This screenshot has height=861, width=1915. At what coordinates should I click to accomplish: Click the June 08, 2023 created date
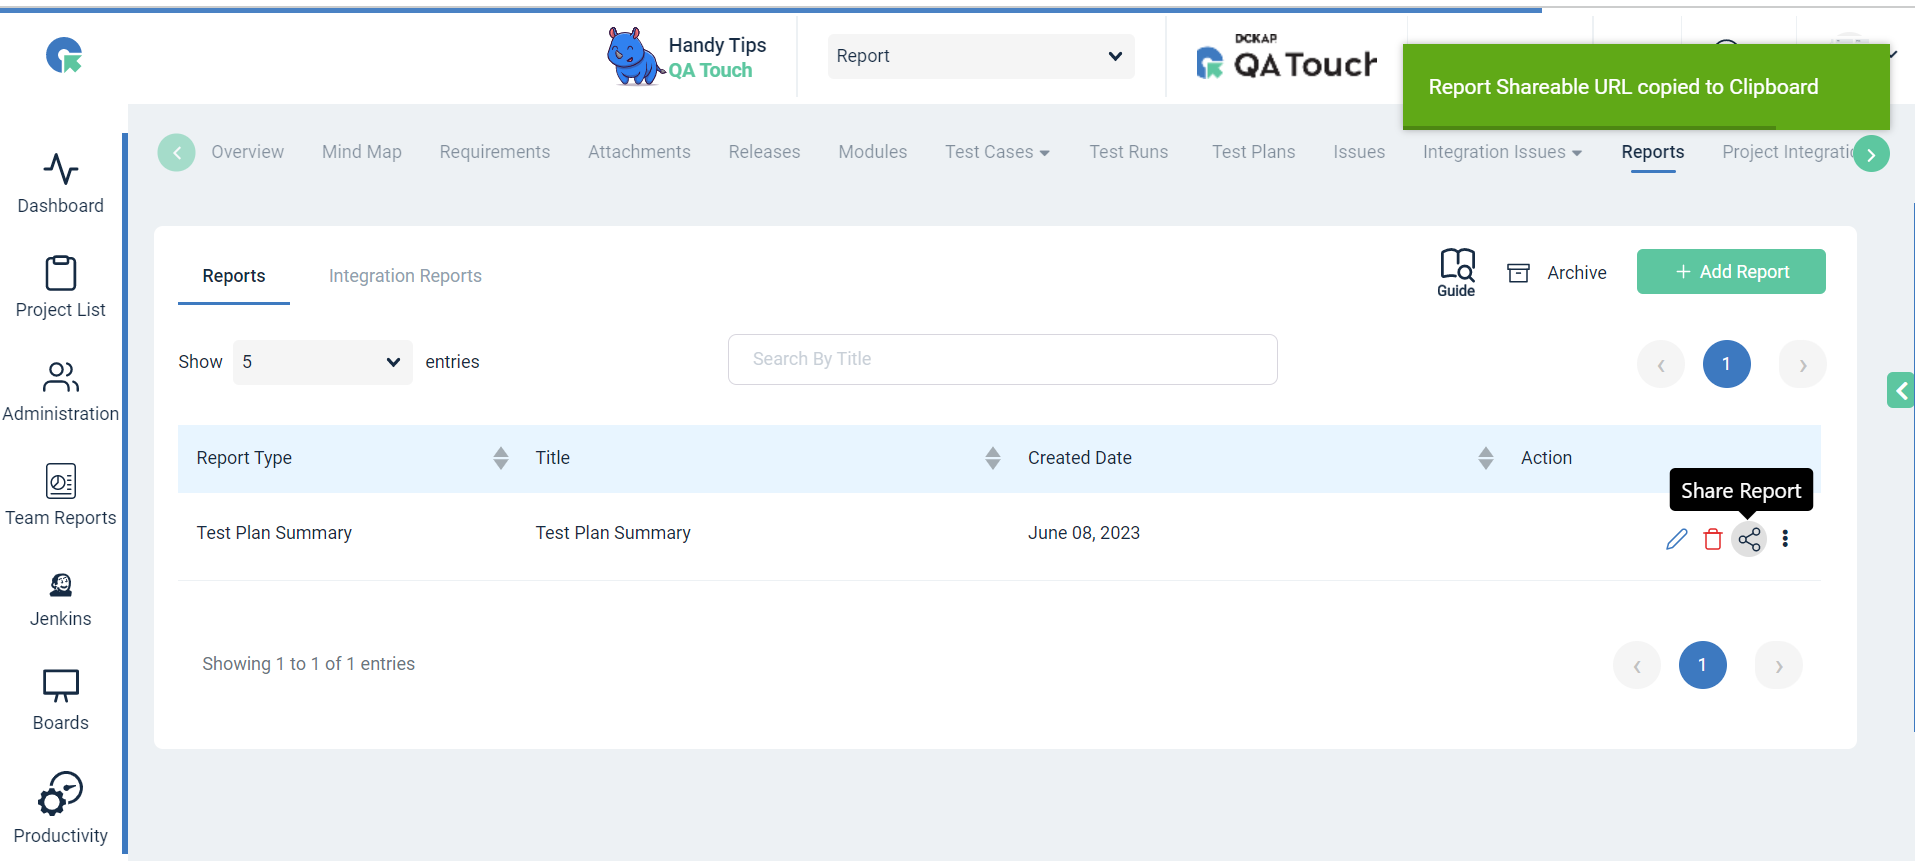coord(1084,533)
